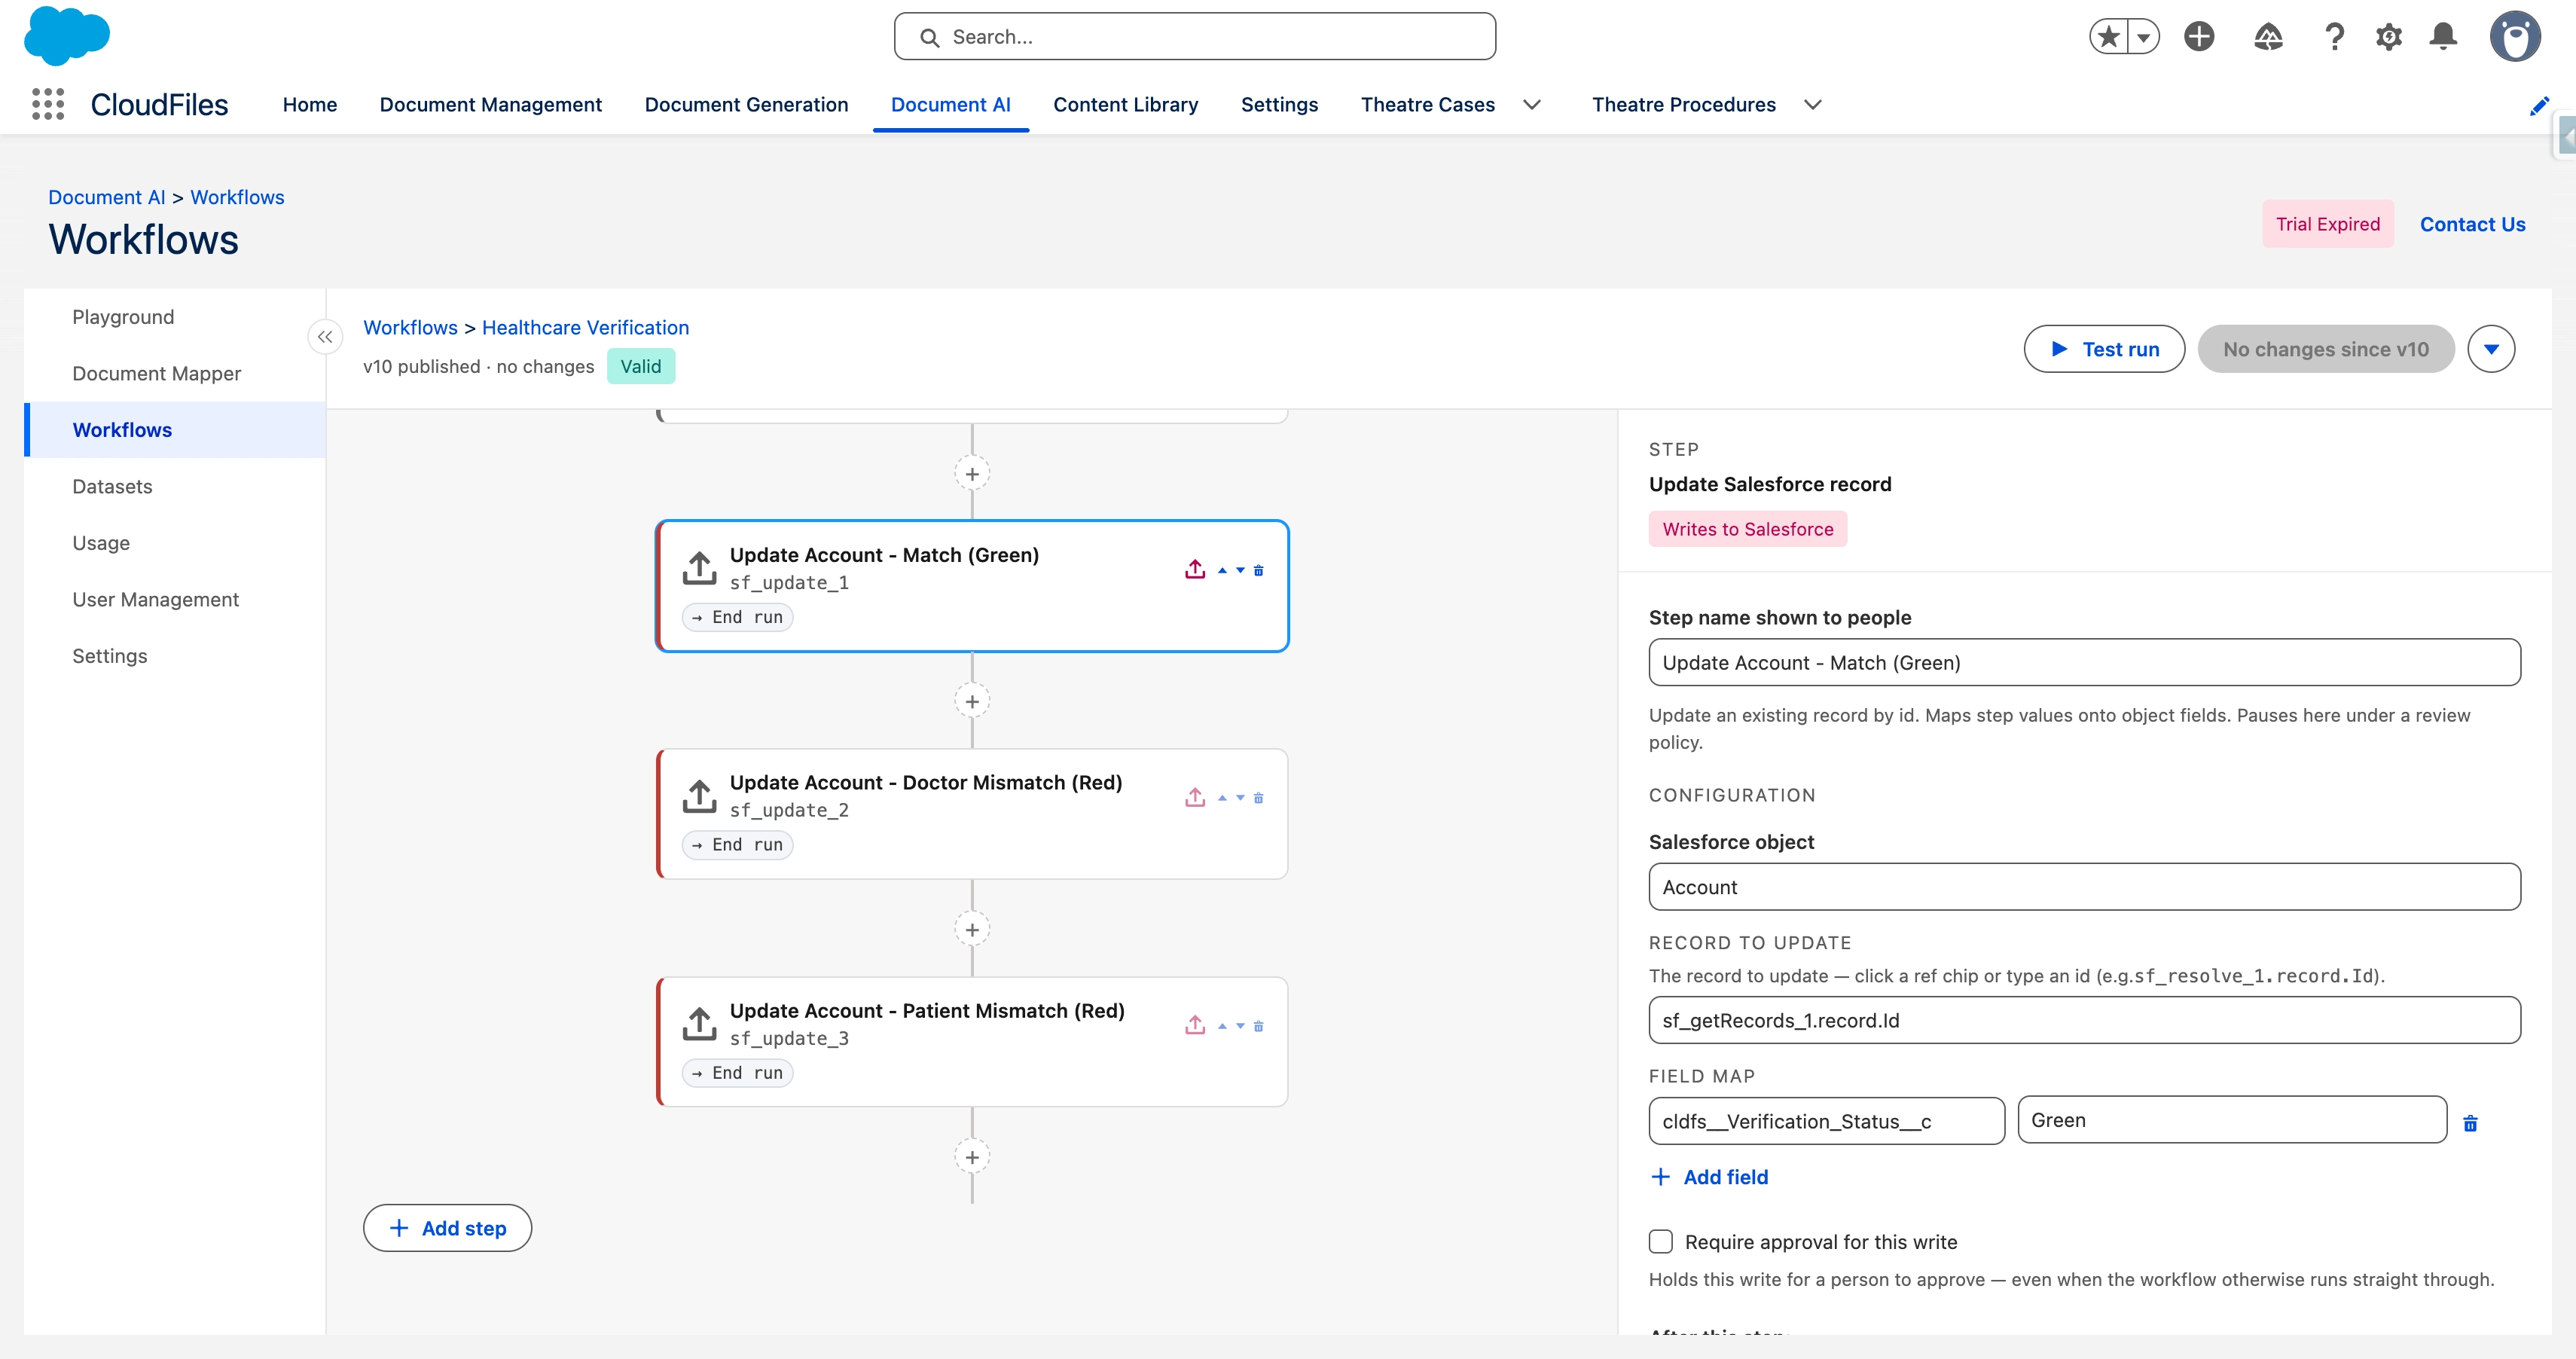The width and height of the screenshot is (2576, 1359).
Task: Click the Test run button
Action: coord(2104,349)
